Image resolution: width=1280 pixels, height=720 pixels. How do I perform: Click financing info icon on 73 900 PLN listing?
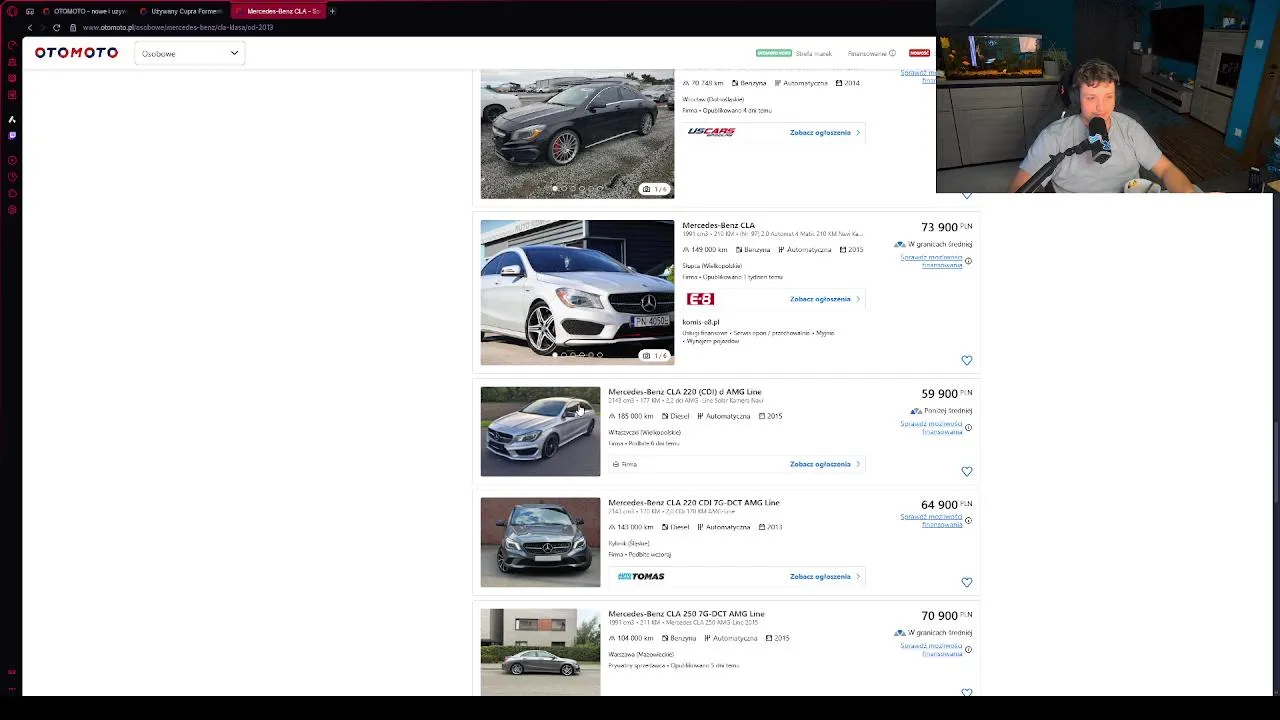[968, 261]
